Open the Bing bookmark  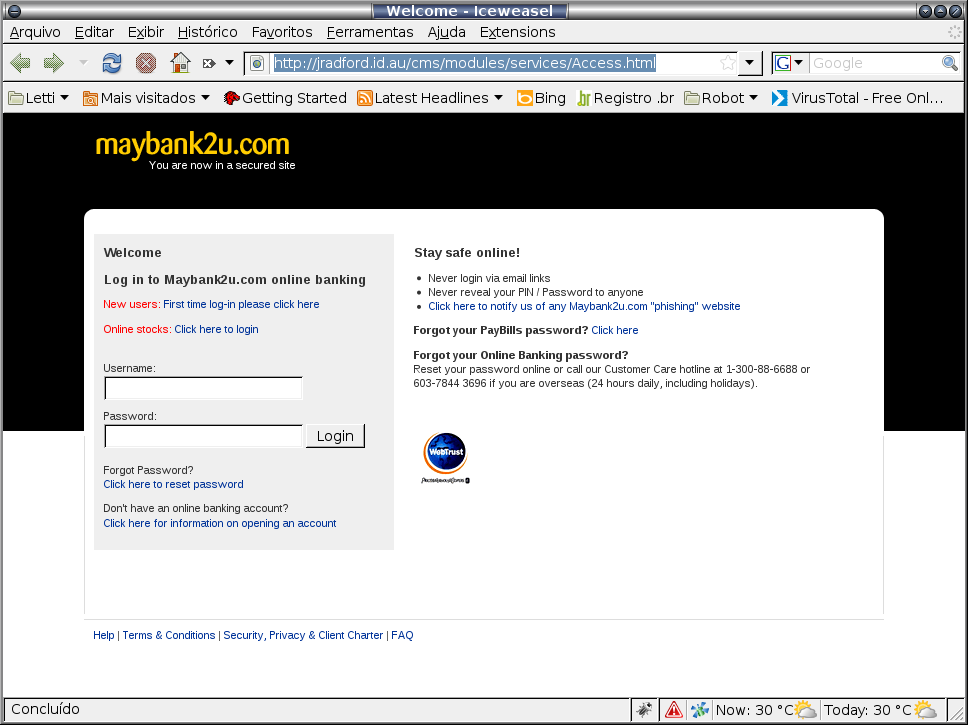coord(541,98)
